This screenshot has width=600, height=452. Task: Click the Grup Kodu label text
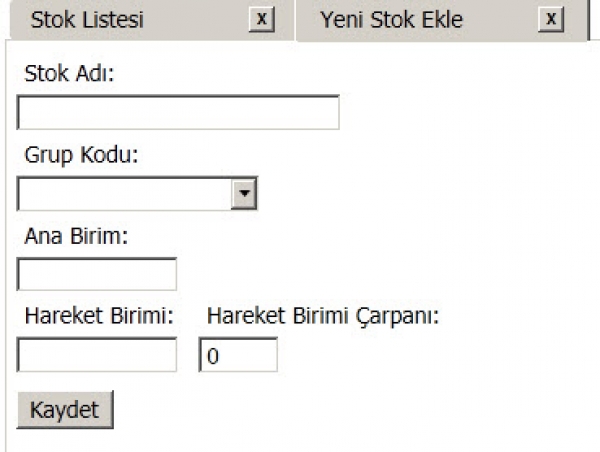tap(81, 155)
